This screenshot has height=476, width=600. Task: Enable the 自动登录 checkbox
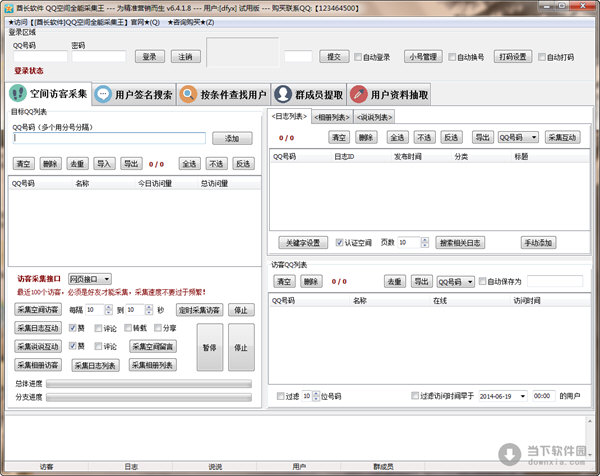[358, 57]
